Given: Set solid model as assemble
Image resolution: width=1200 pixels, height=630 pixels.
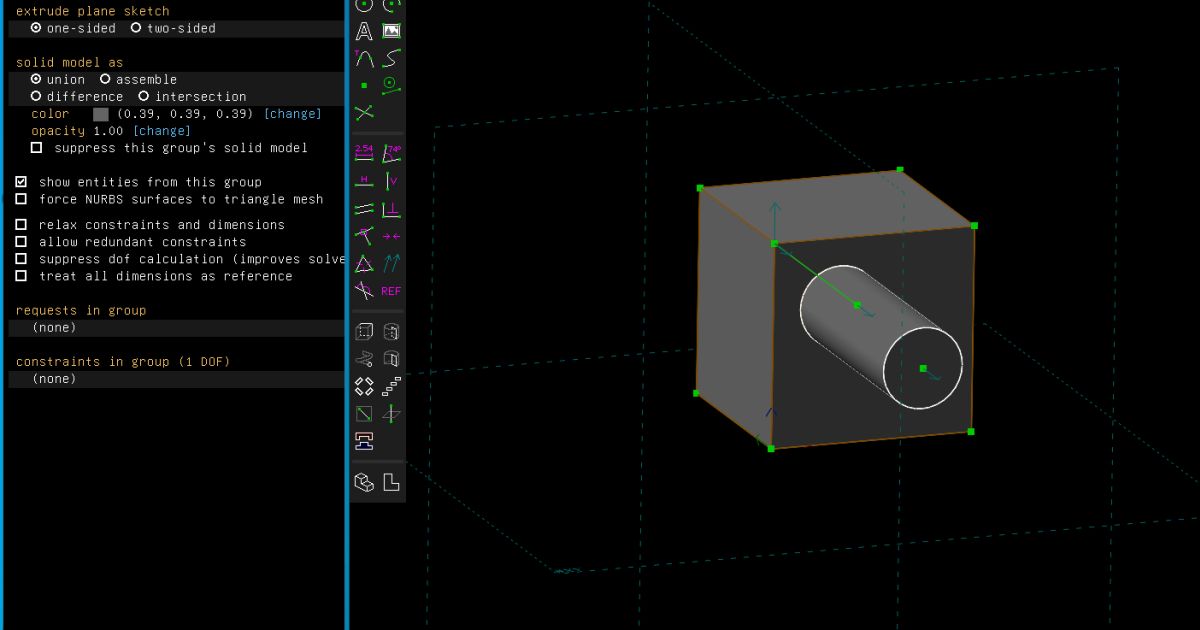Looking at the screenshot, I should 138,79.
